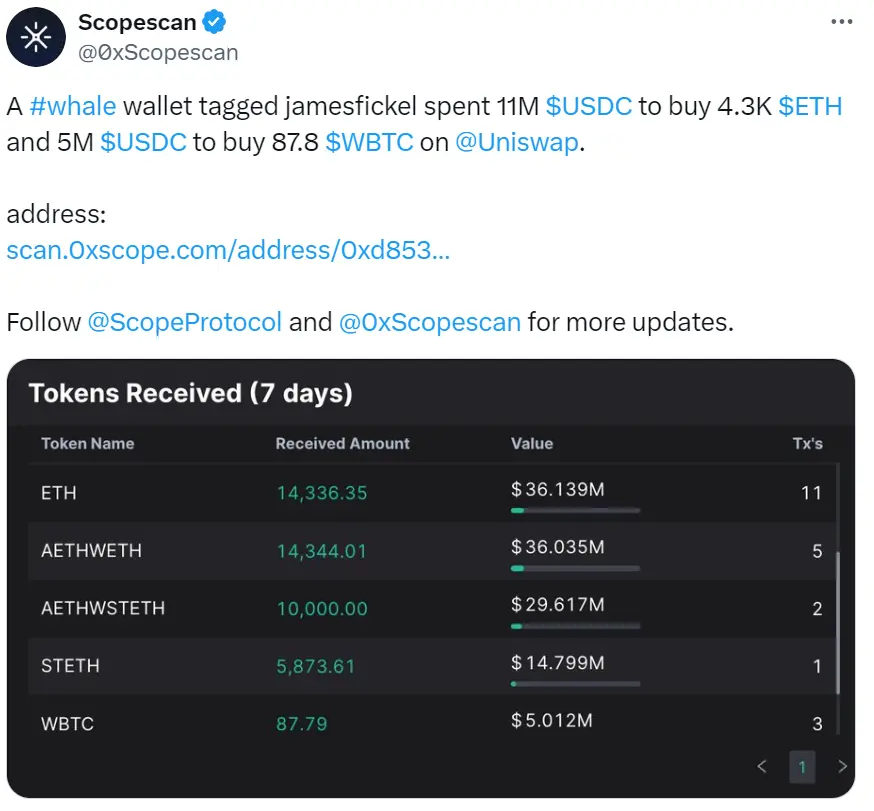Visit the @Uniswap mention
874x811 pixels.
(x=516, y=142)
